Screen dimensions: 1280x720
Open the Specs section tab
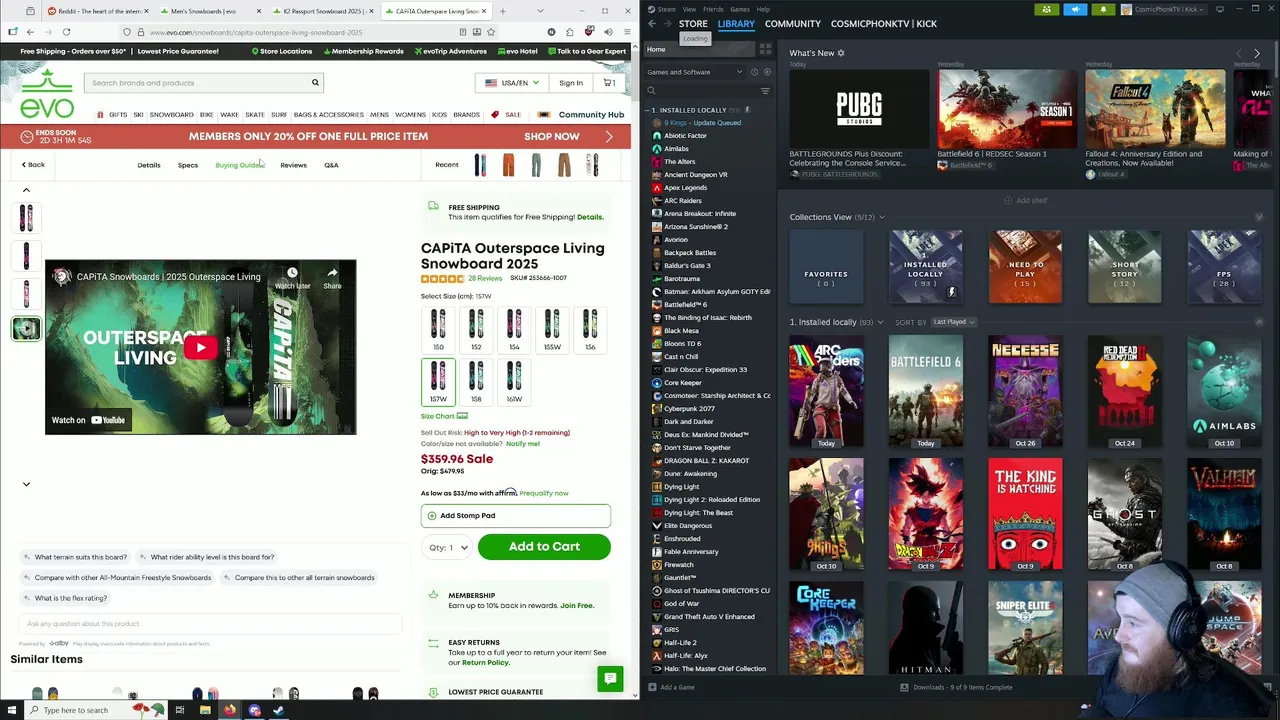tap(188, 165)
